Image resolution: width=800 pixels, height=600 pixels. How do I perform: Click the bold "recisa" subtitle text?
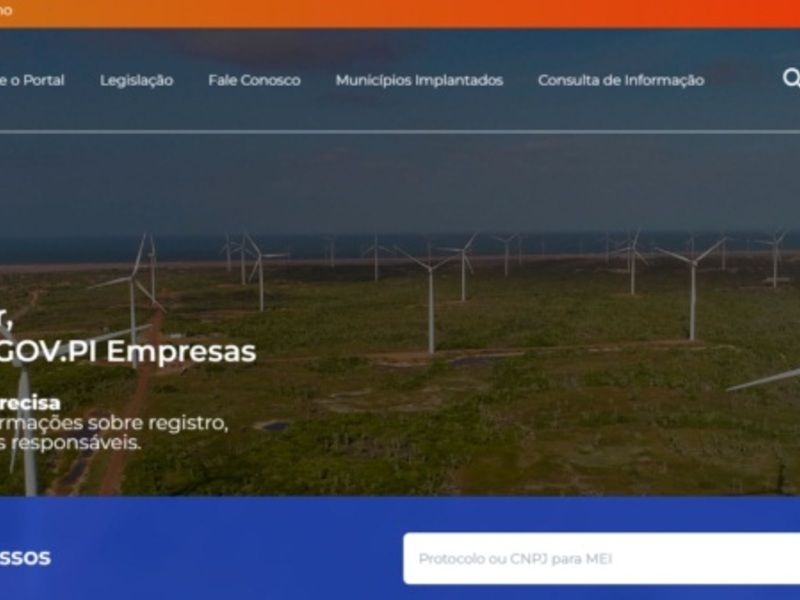30,403
